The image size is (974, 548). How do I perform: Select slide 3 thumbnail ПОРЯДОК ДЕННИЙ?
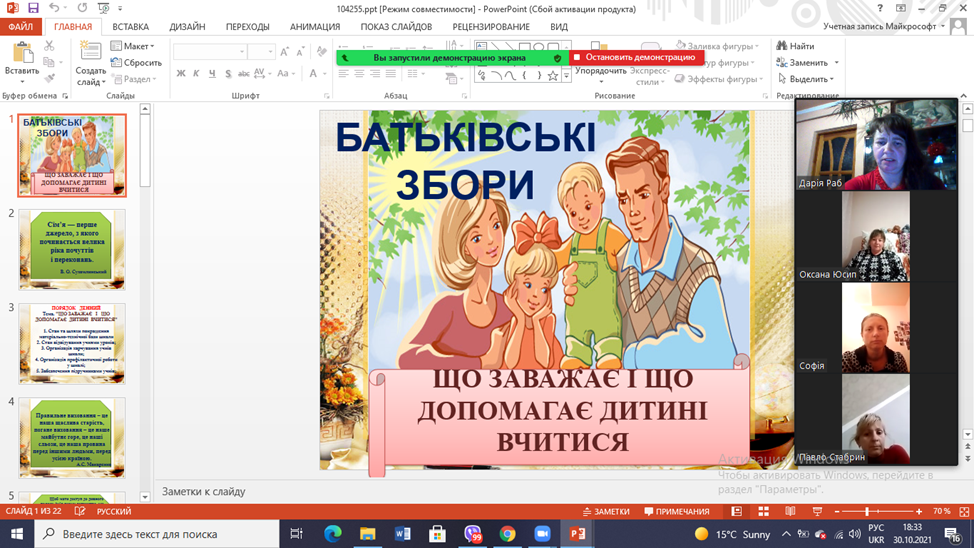click(72, 344)
